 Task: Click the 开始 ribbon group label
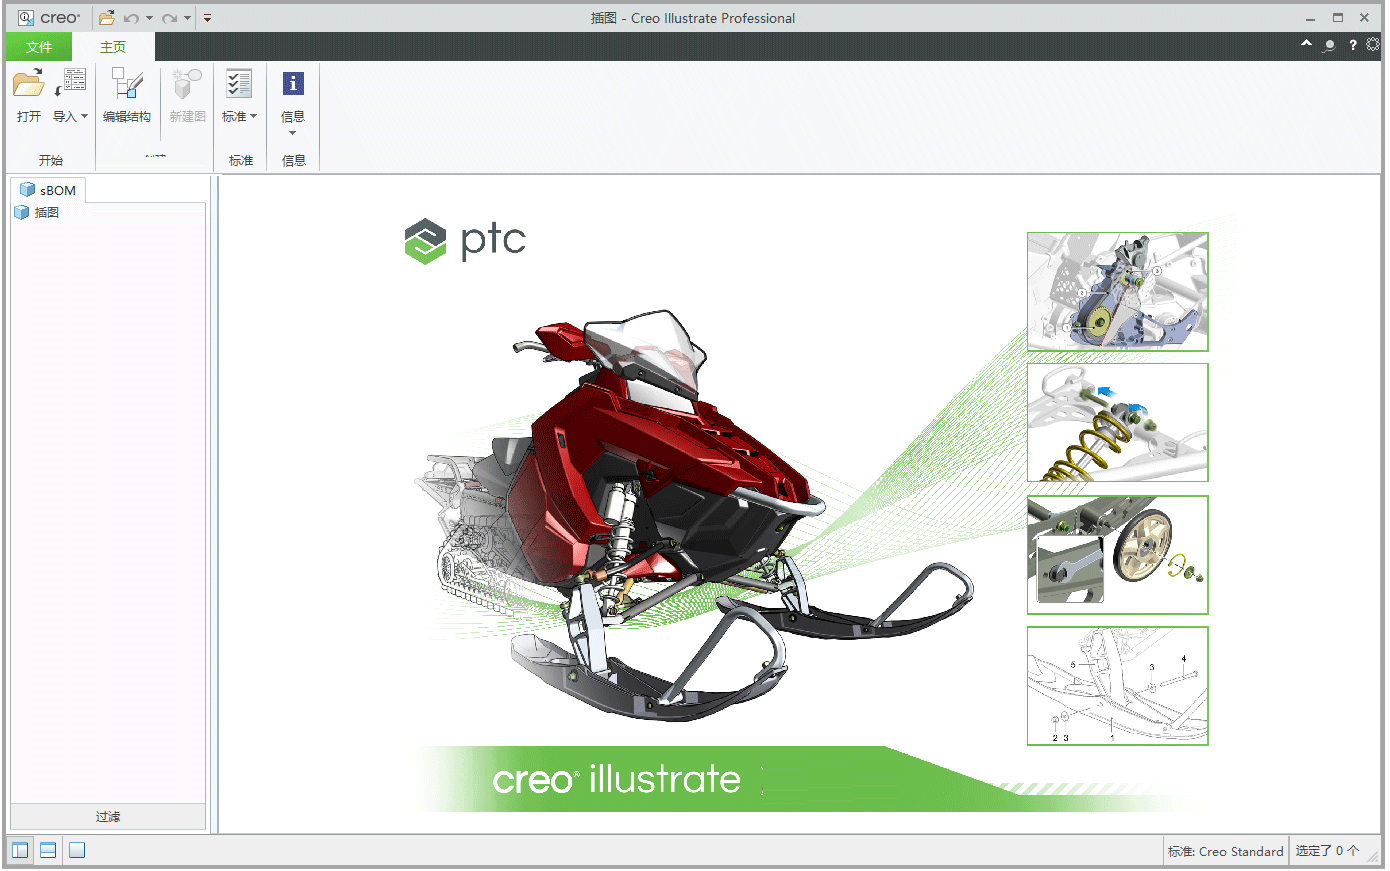pyautogui.click(x=51, y=160)
